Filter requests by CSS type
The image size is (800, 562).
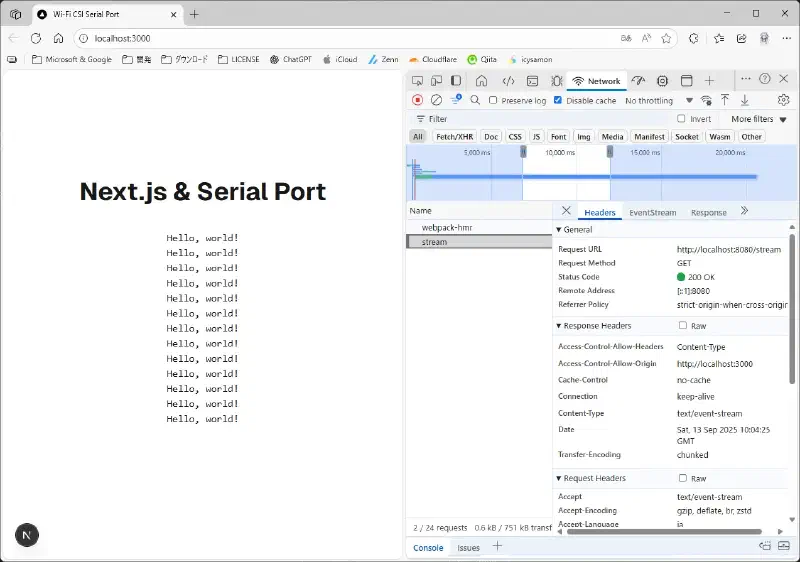click(x=515, y=137)
